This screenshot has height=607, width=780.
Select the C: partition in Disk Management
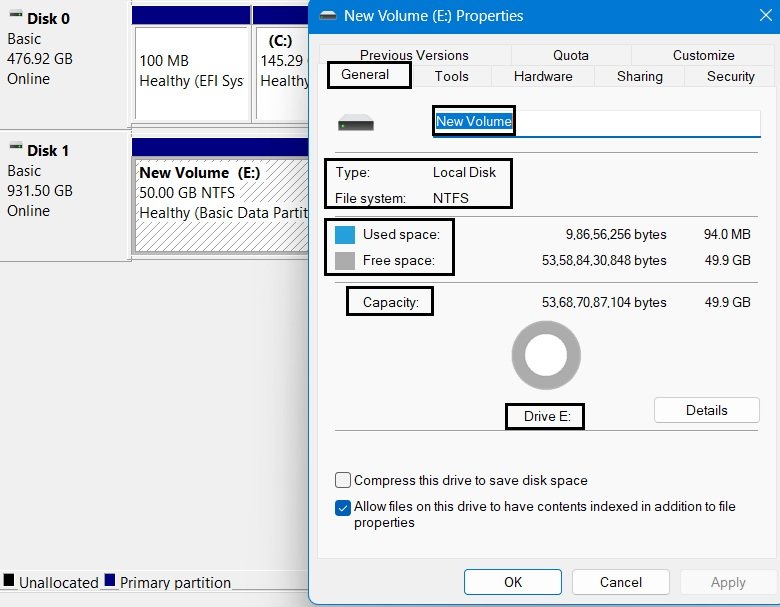tap(282, 74)
